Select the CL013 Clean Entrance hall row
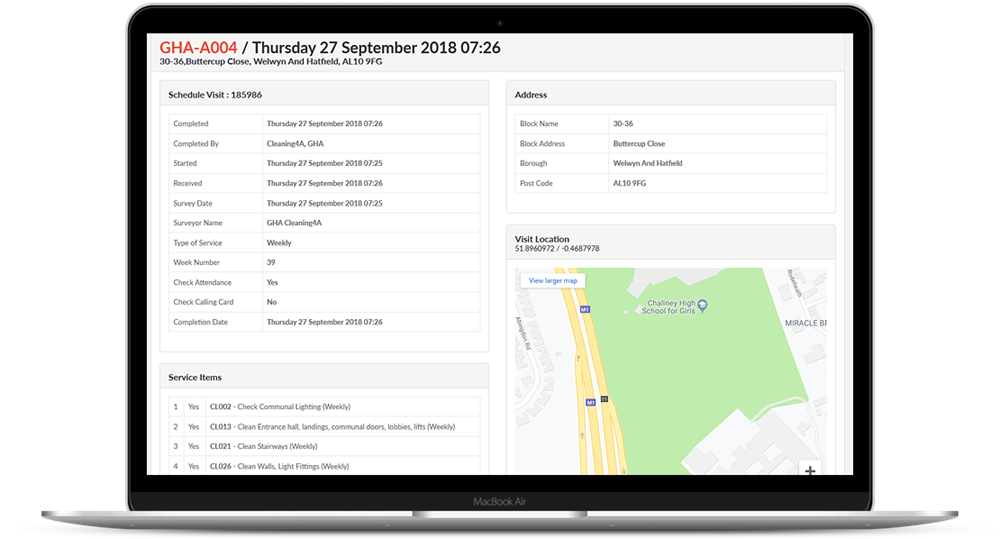 331,427
